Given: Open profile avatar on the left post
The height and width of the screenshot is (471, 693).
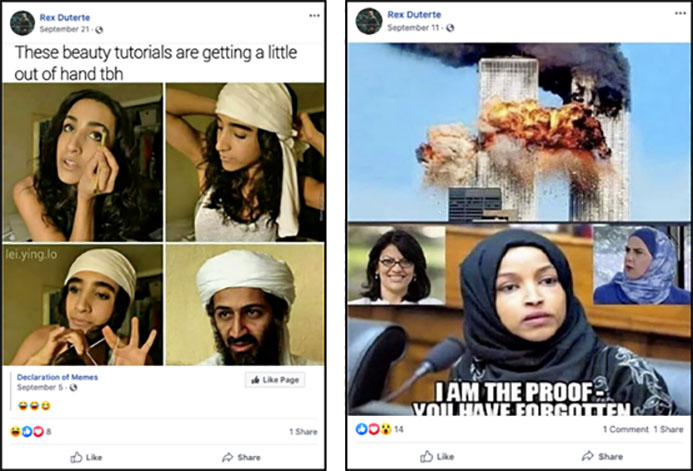Looking at the screenshot, I should (23, 23).
